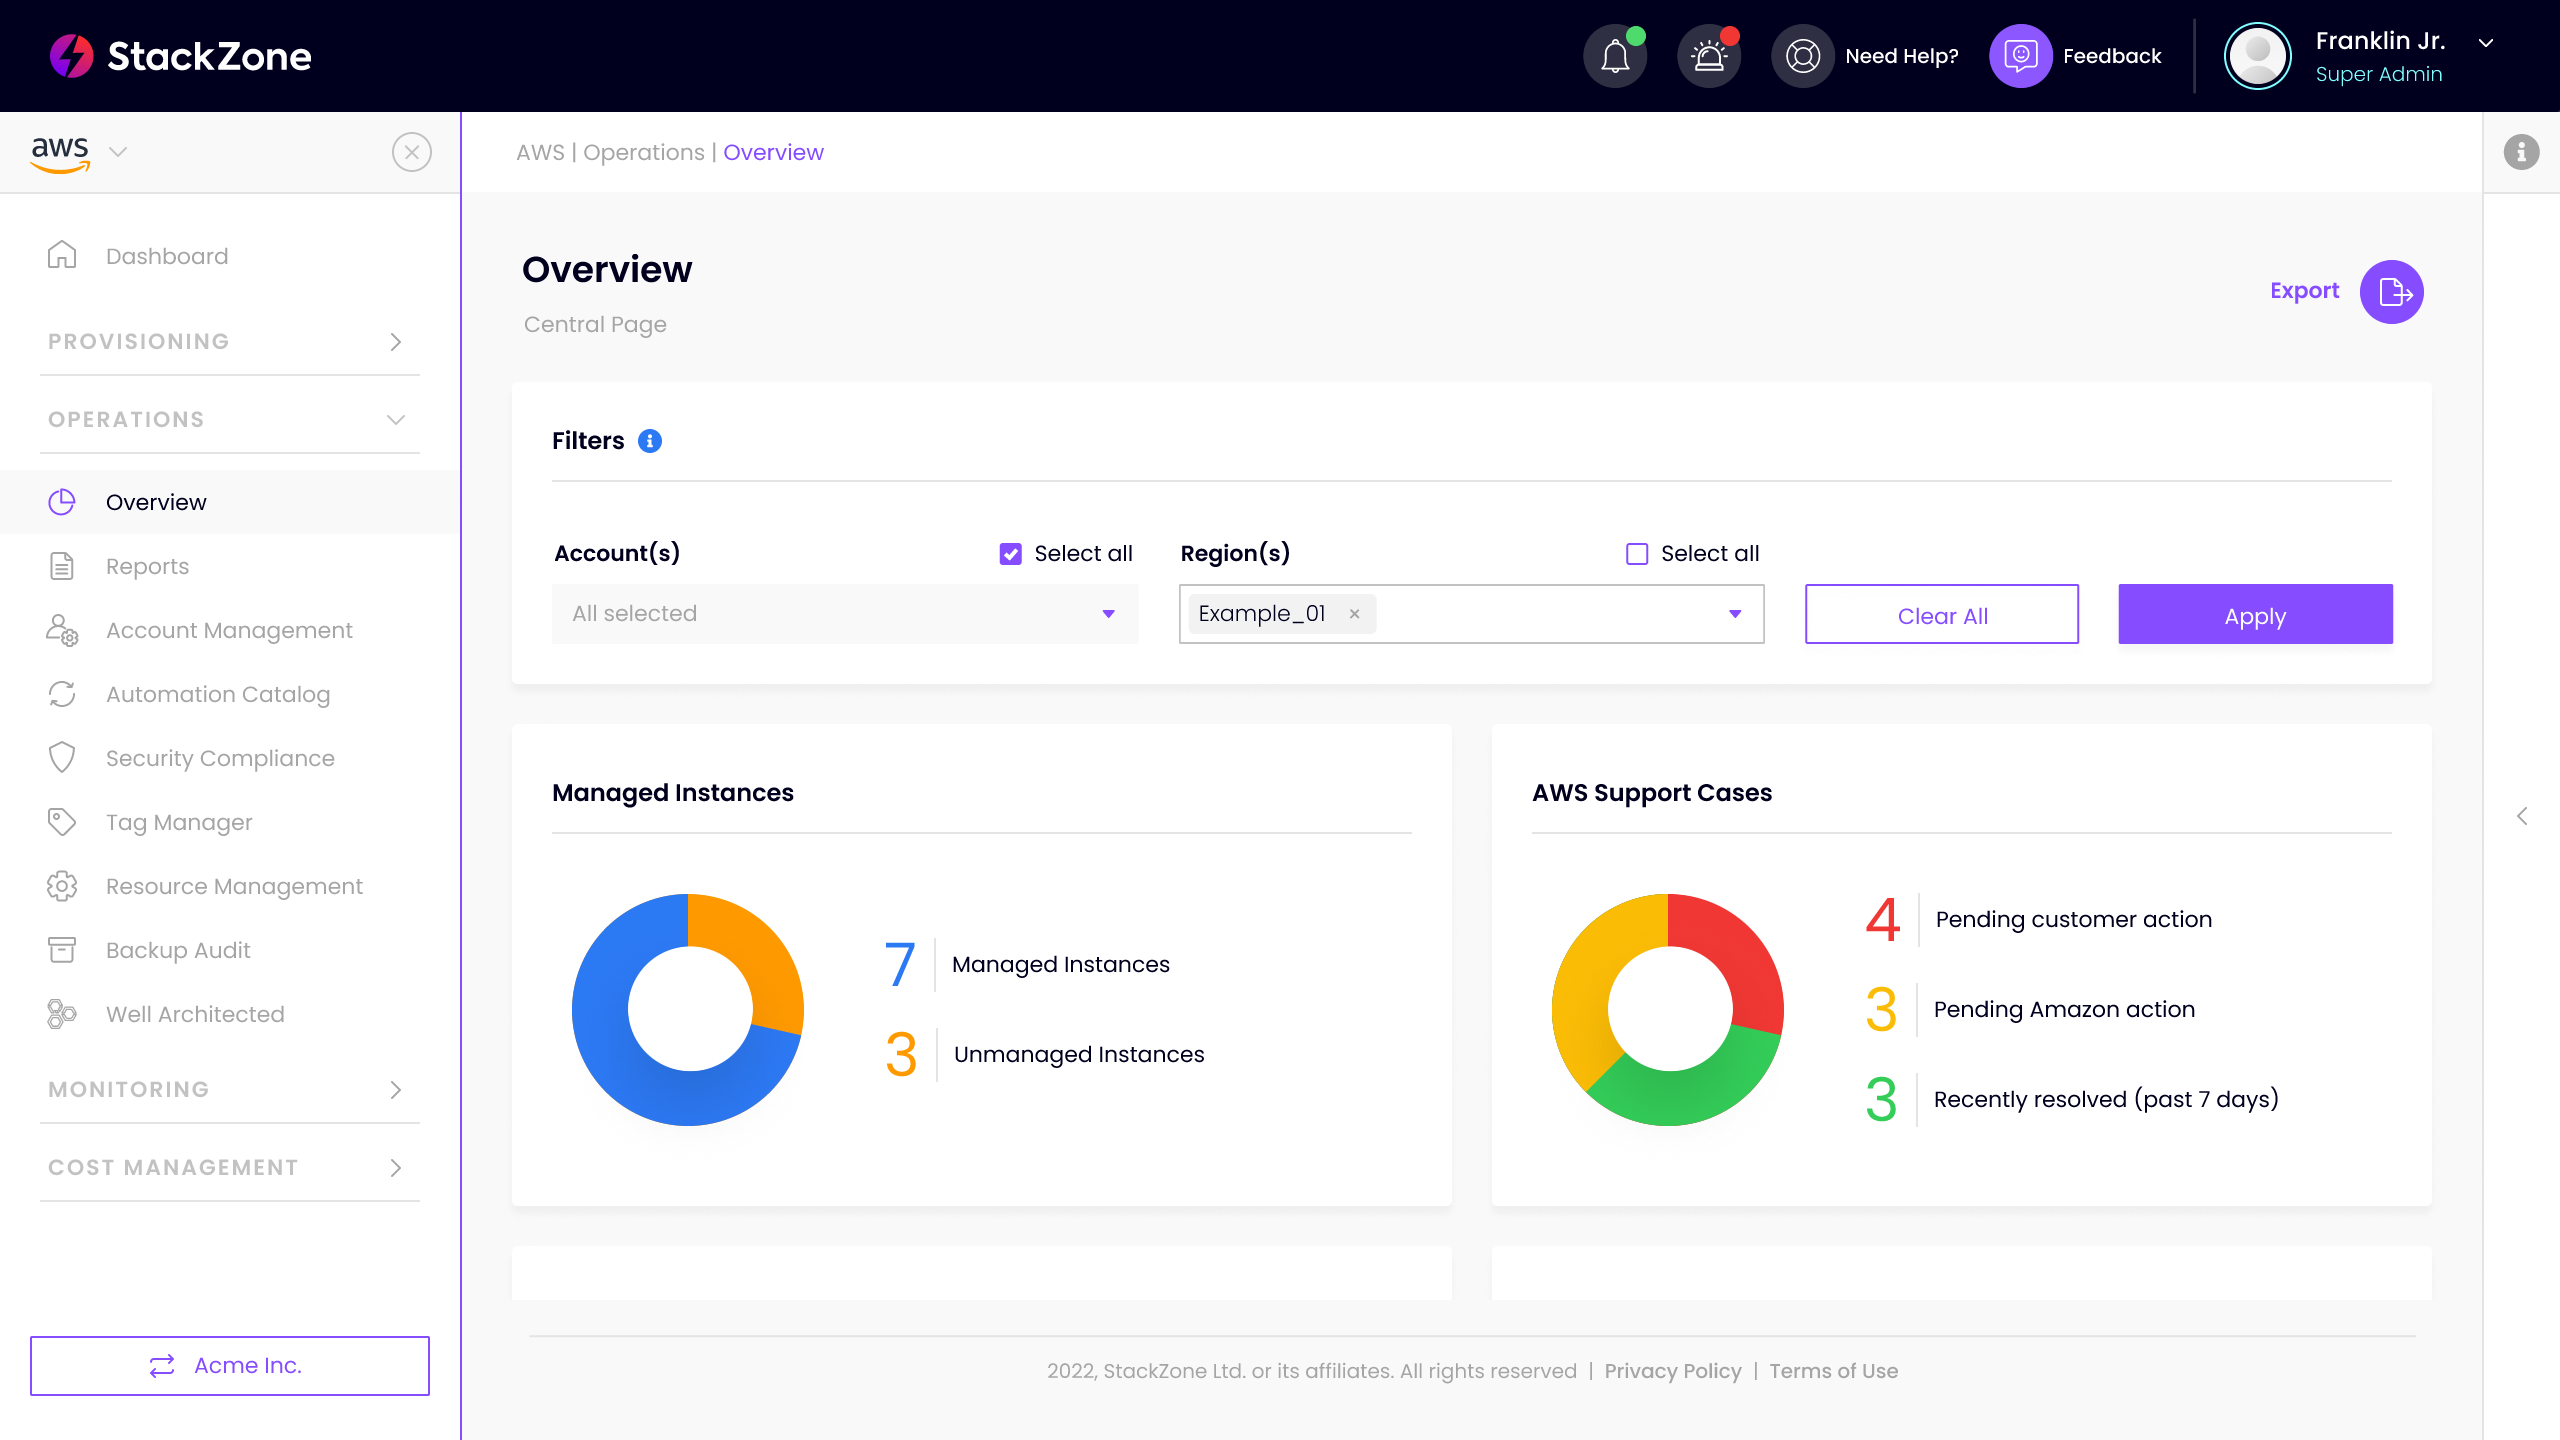2560x1440 pixels.
Task: Click the Security Compliance shield icon
Action: click(x=62, y=758)
